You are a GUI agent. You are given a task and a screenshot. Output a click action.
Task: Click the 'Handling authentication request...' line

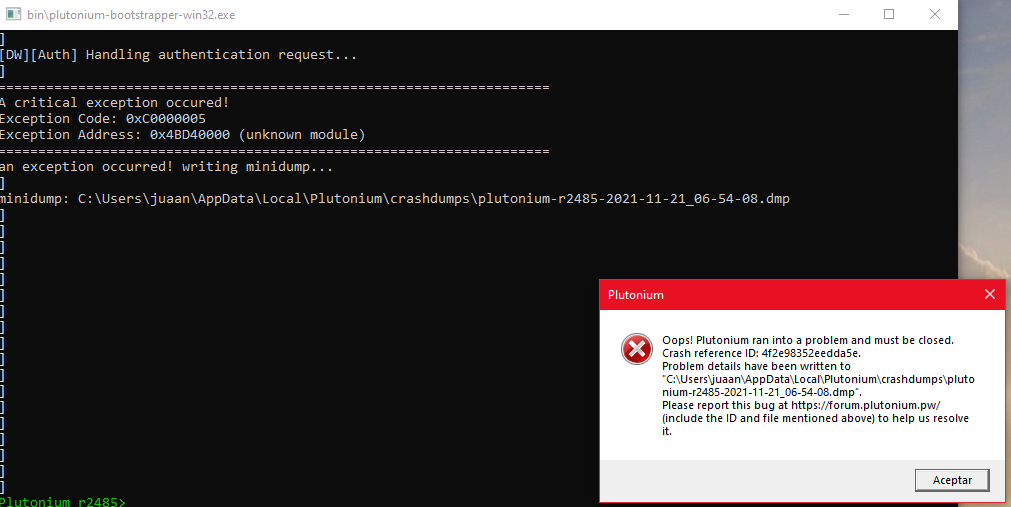point(179,55)
